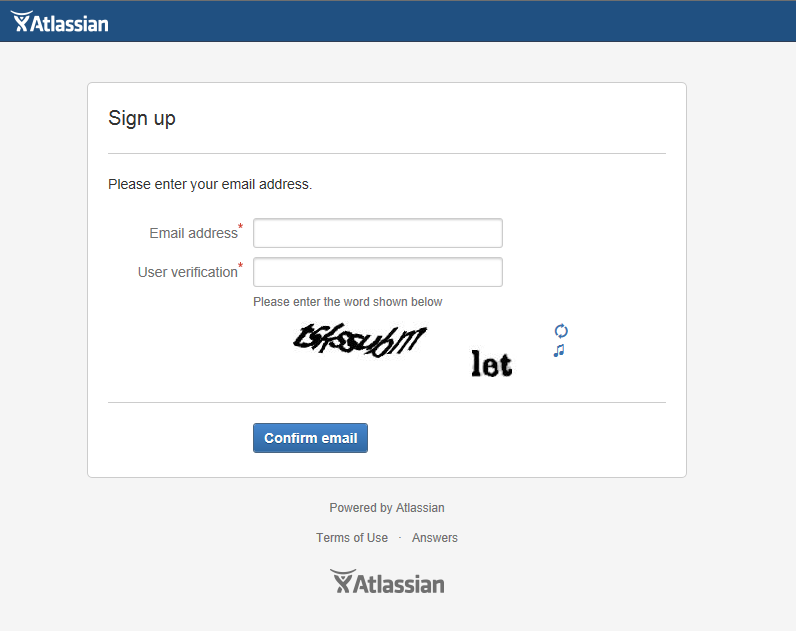Click the "Please enter your email address" text

click(x=210, y=184)
